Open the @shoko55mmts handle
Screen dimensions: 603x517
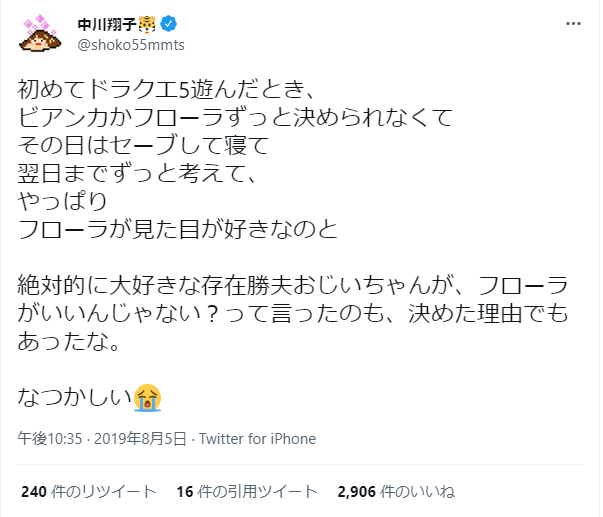click(131, 45)
